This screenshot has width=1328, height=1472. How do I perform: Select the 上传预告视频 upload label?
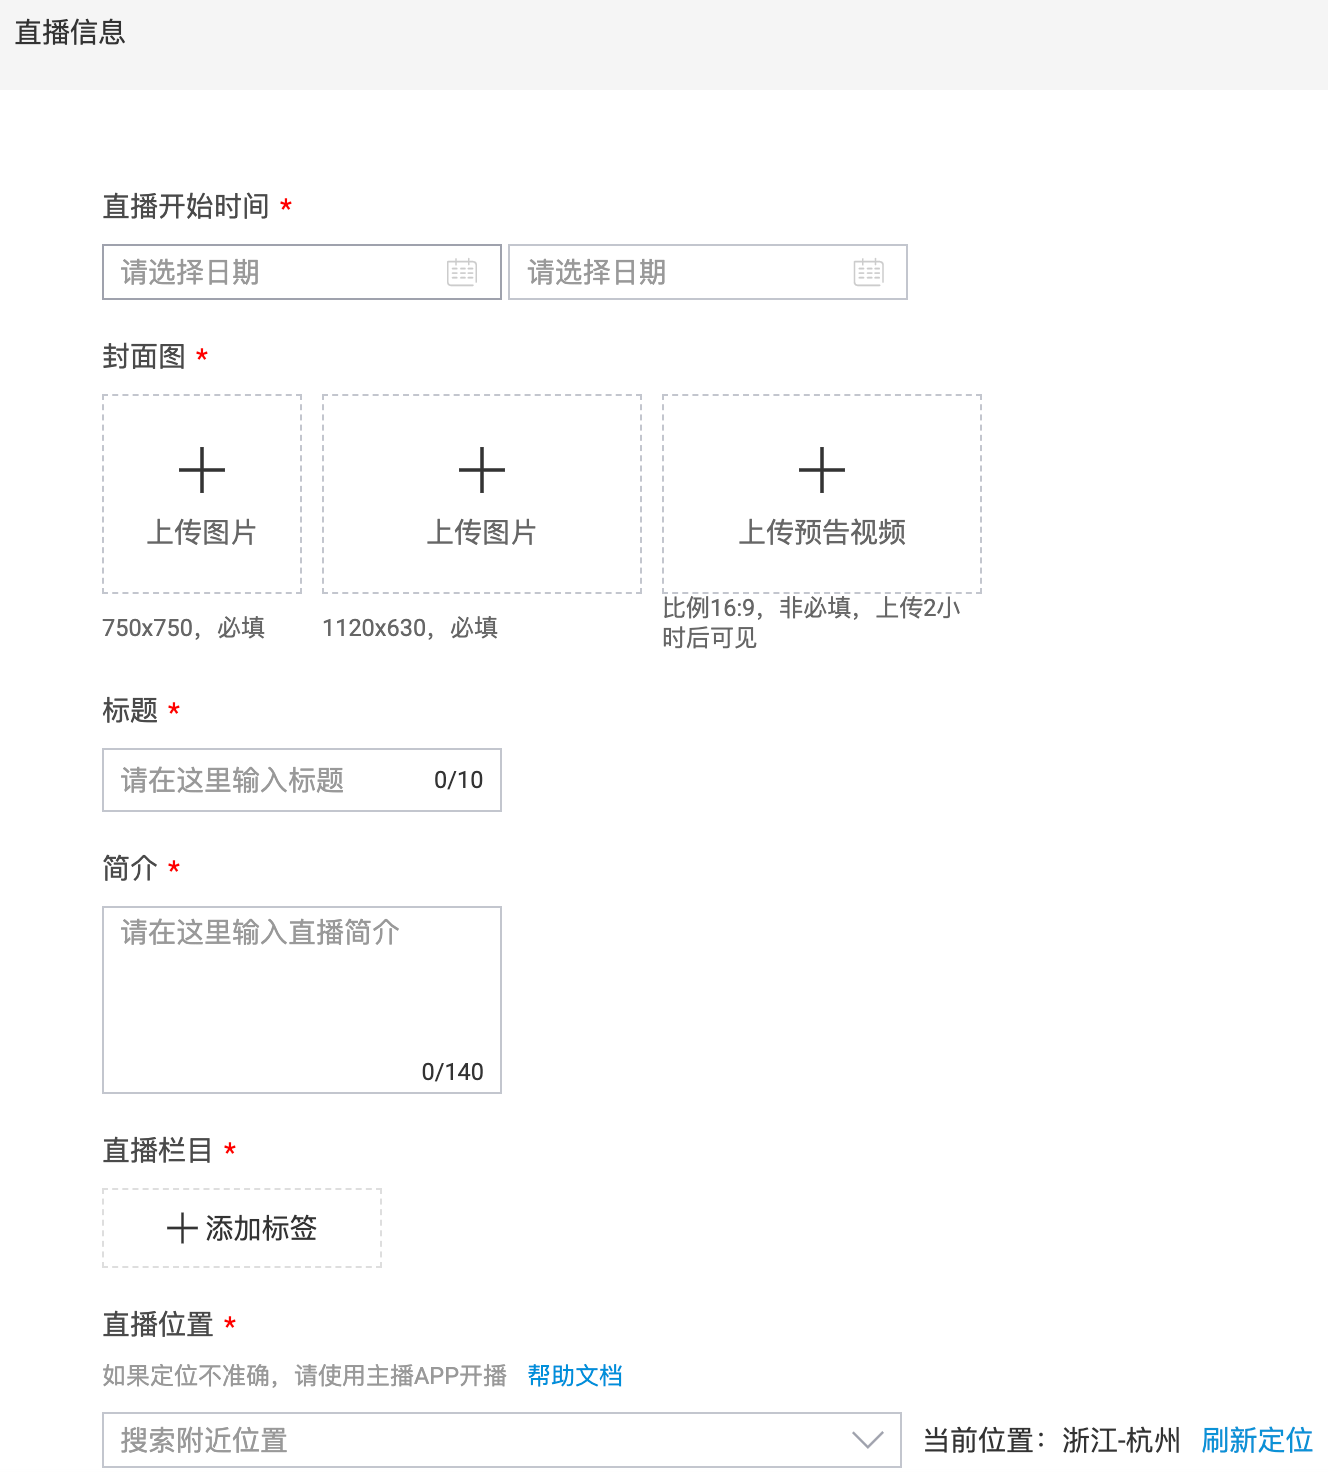(x=822, y=532)
